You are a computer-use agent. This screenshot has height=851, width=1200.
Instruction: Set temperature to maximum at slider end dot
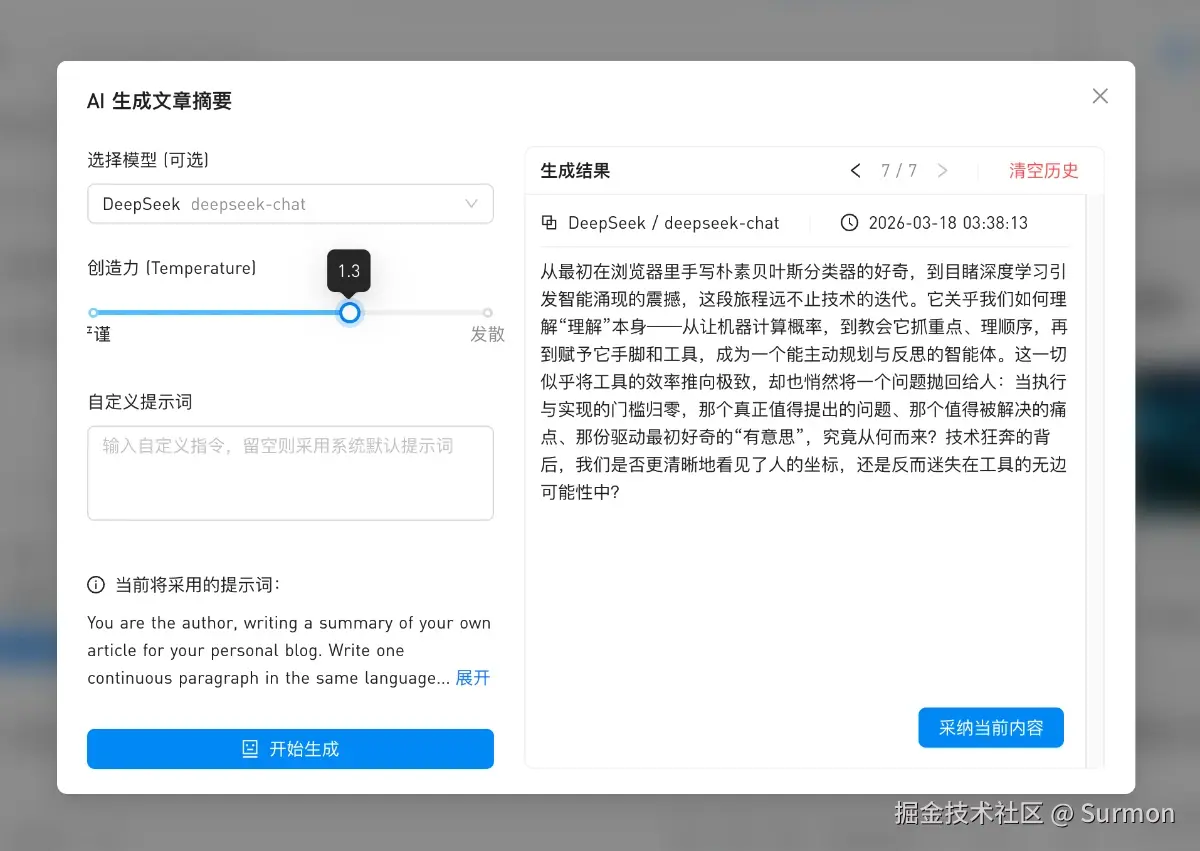click(x=488, y=313)
